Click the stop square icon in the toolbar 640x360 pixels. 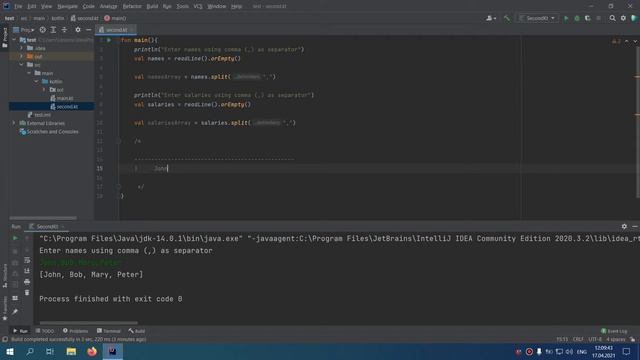point(599,18)
